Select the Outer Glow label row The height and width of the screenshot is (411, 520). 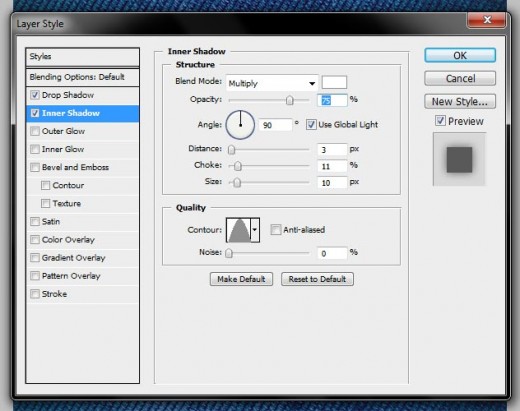82,131
